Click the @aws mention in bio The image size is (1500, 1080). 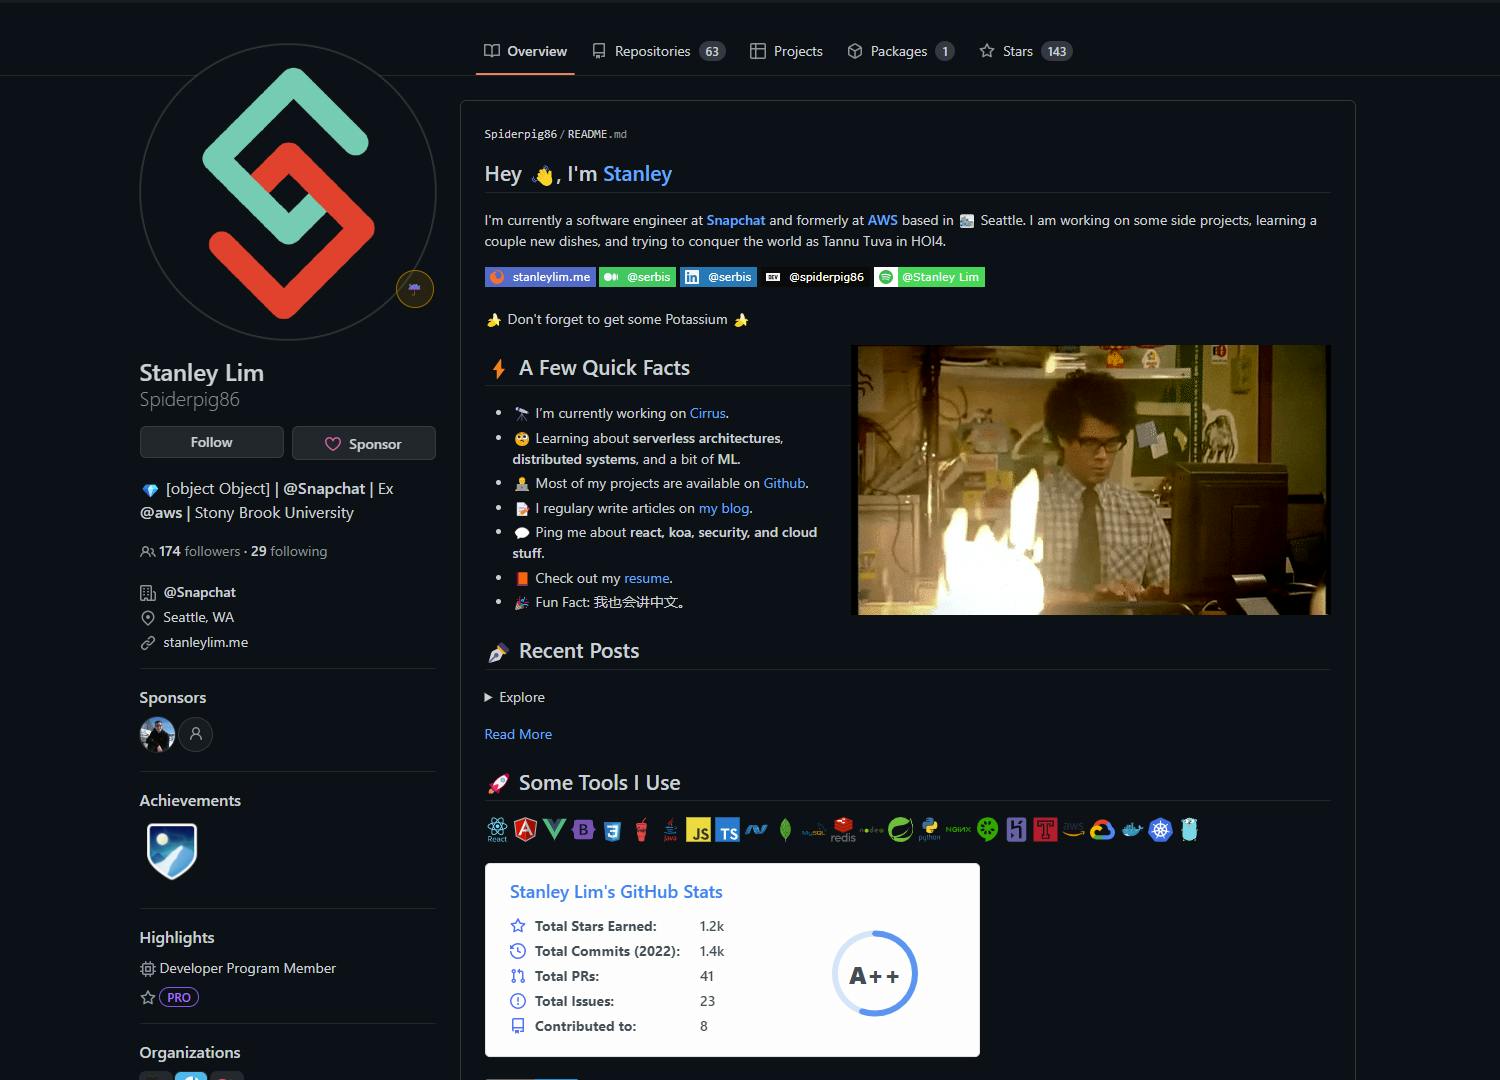[161, 512]
